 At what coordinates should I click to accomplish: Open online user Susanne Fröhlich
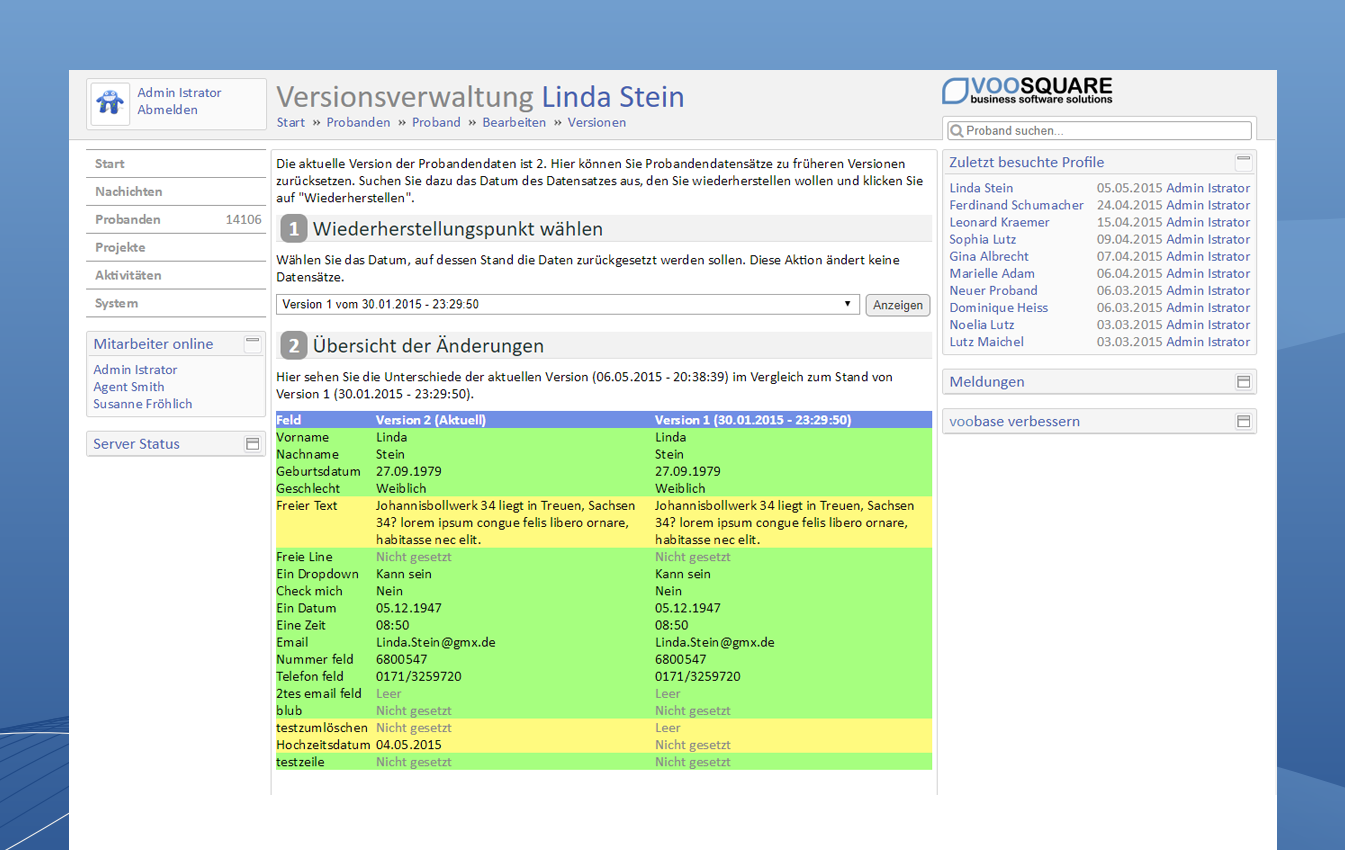click(143, 404)
